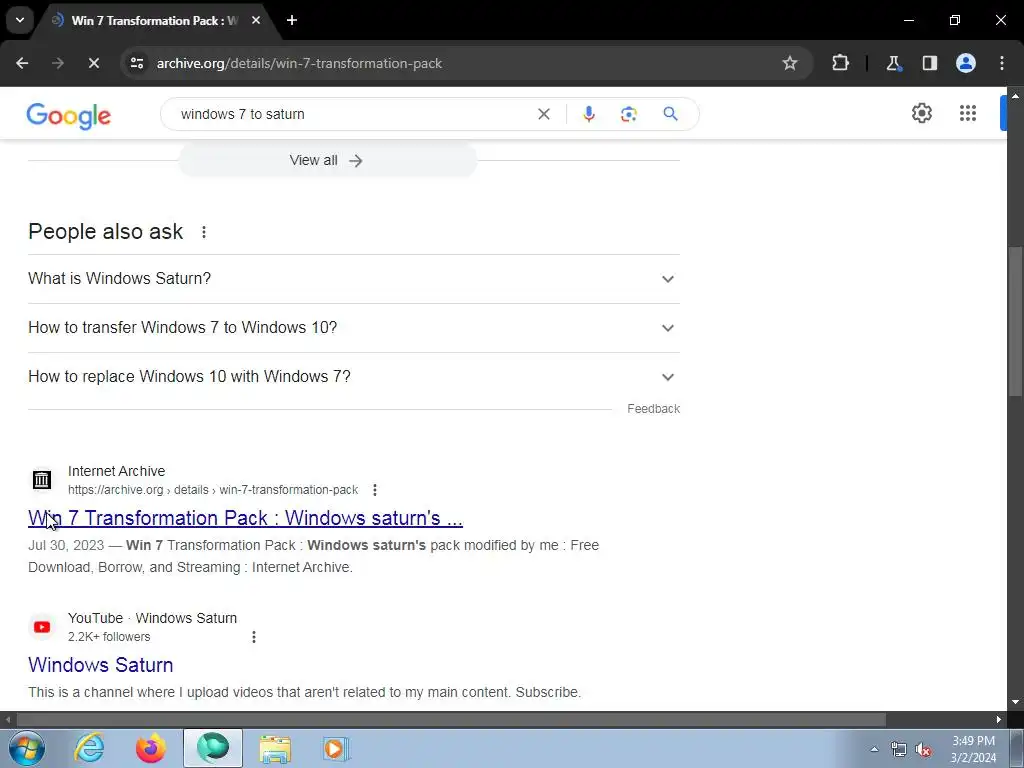Launch Firefox from taskbar
This screenshot has width=1024, height=768.
coord(150,748)
